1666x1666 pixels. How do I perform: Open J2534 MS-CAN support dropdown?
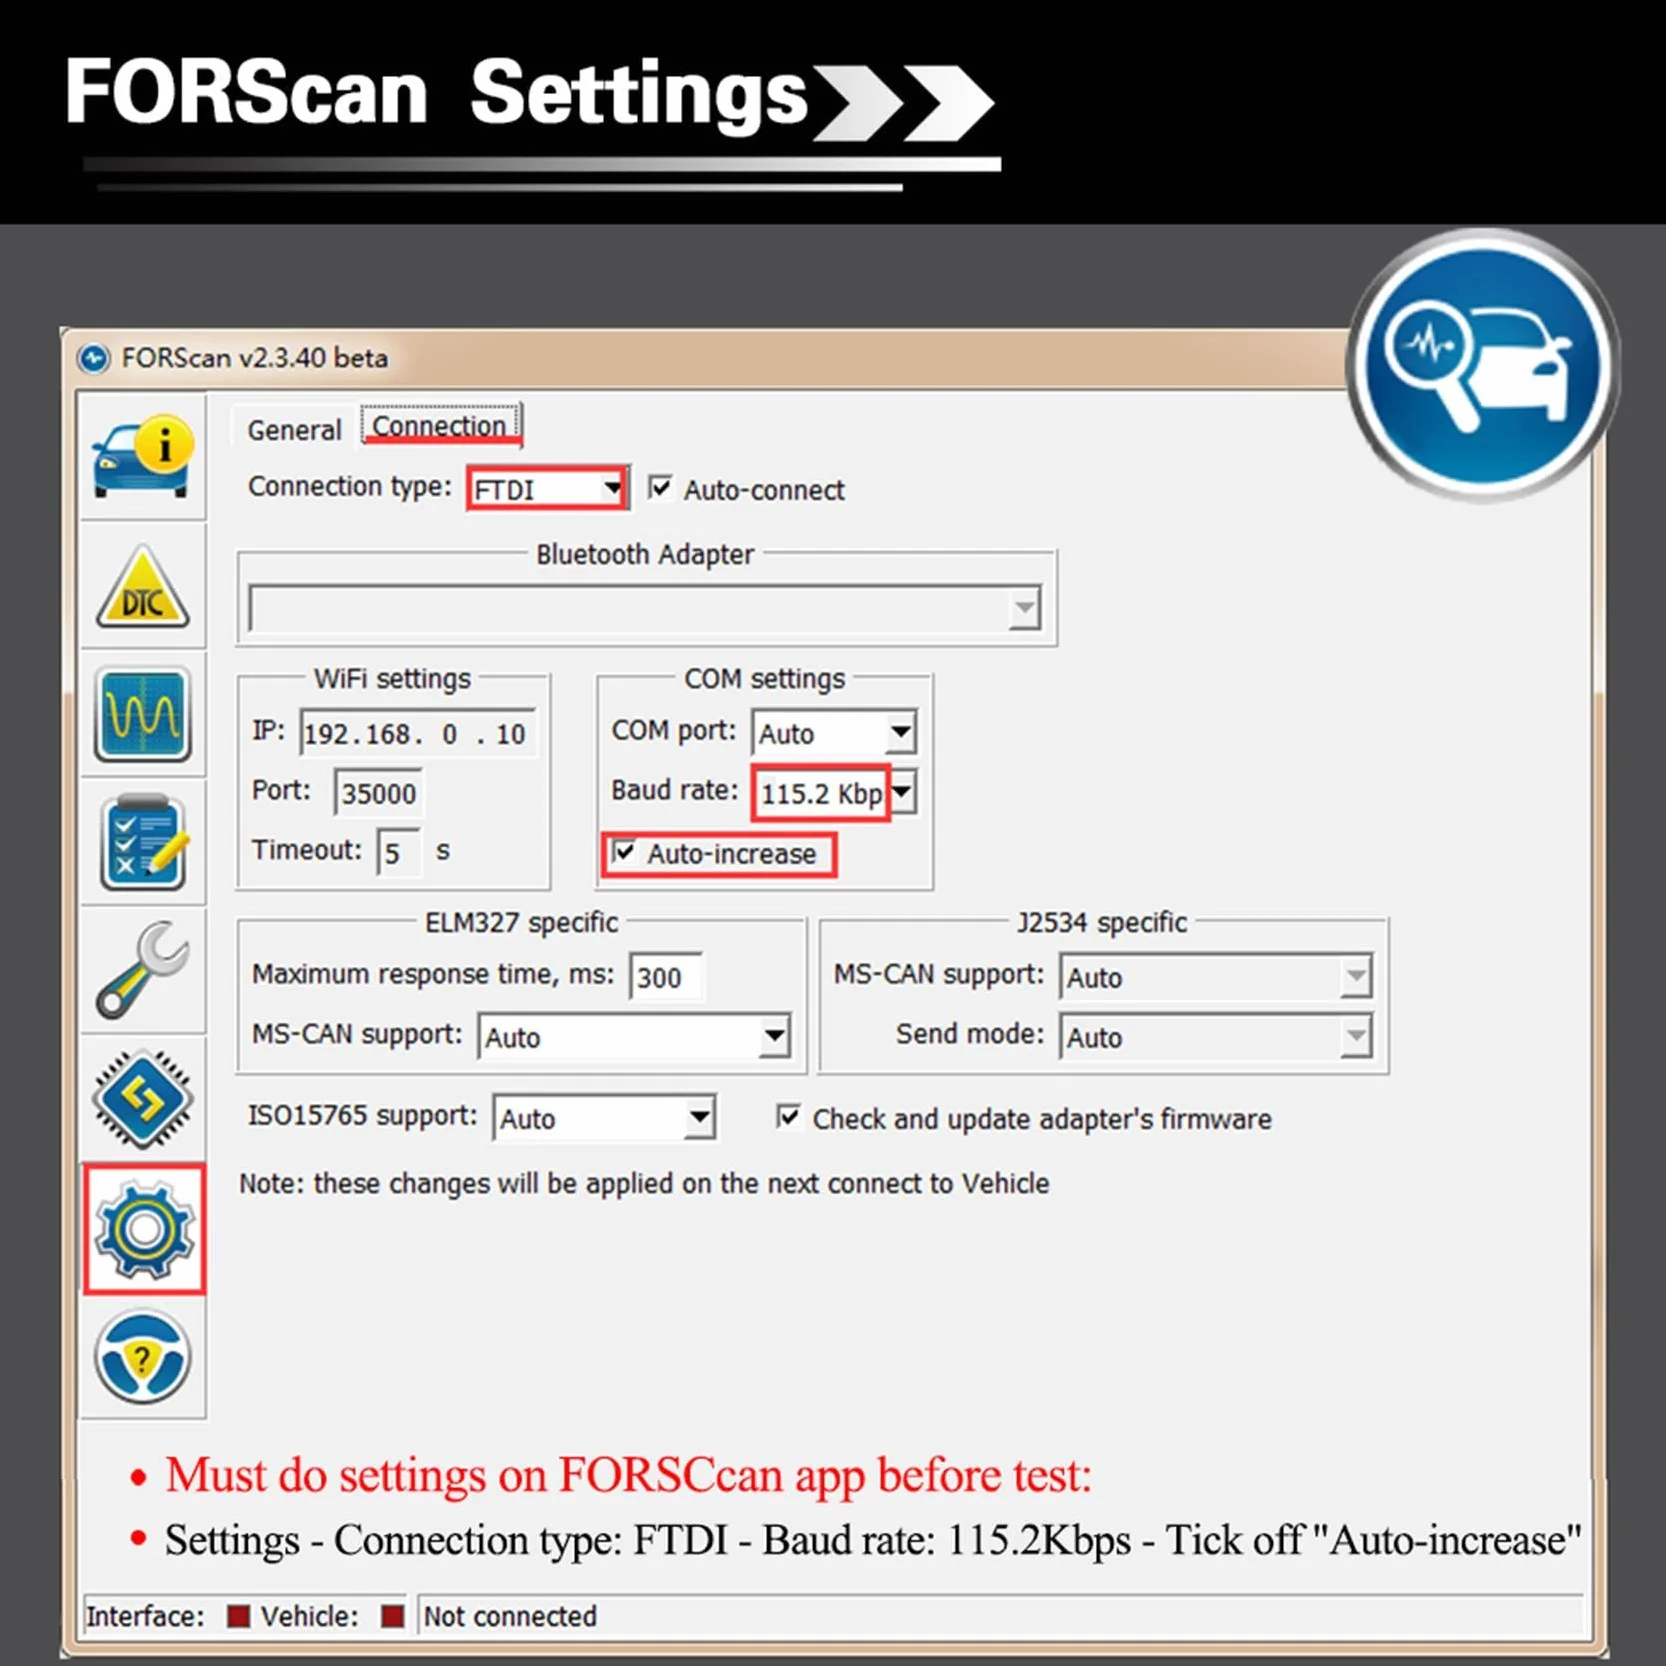pos(1215,977)
